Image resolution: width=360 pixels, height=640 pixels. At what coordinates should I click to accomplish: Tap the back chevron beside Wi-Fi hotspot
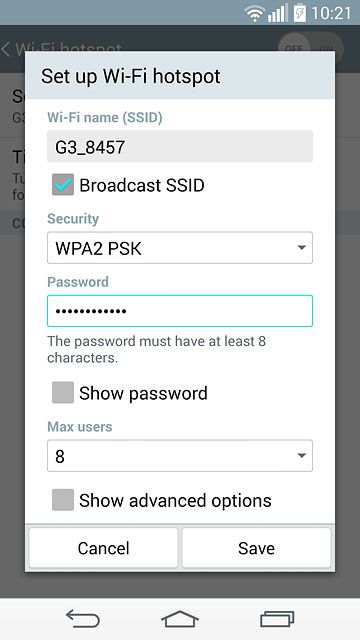5,49
